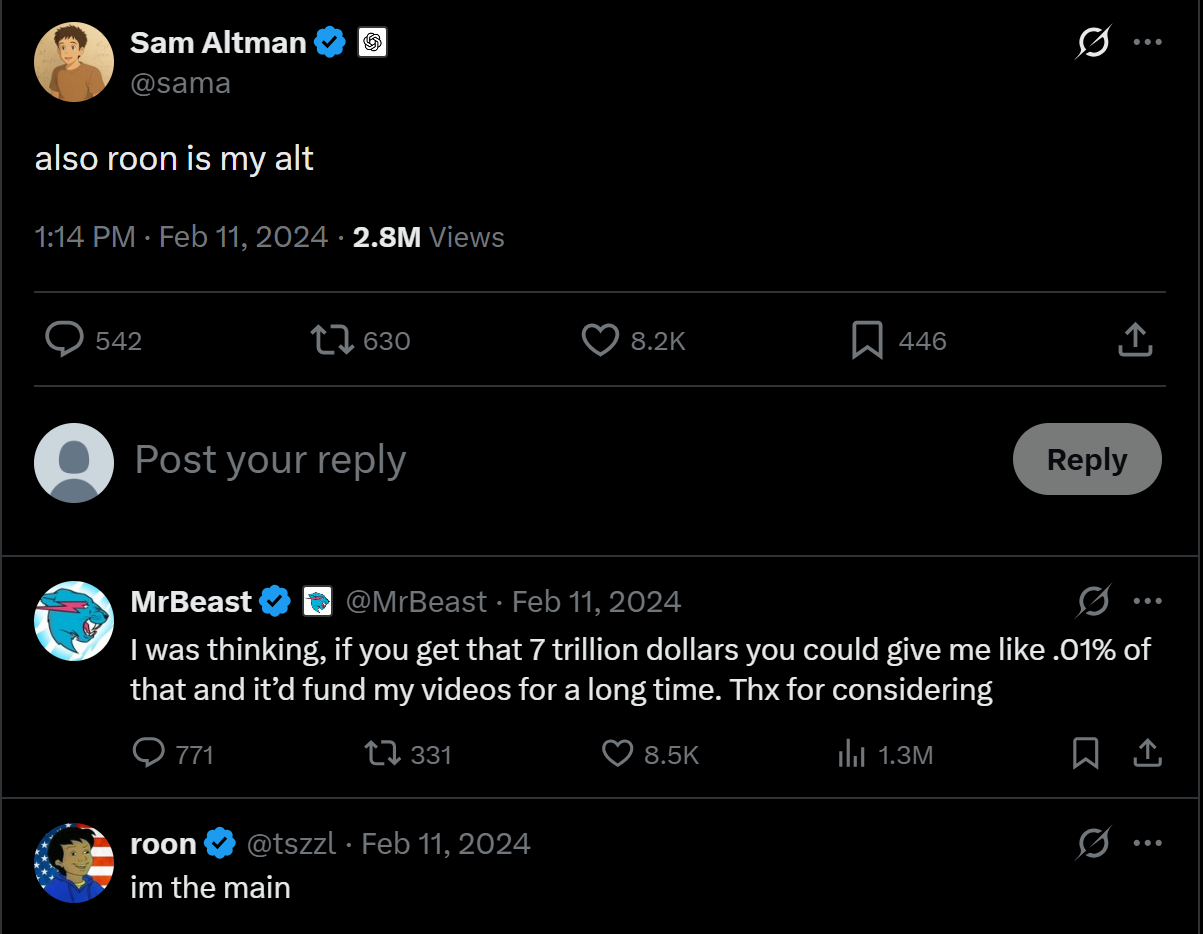Open the @tszzl handle link
The image size is (1203, 934).
click(291, 844)
